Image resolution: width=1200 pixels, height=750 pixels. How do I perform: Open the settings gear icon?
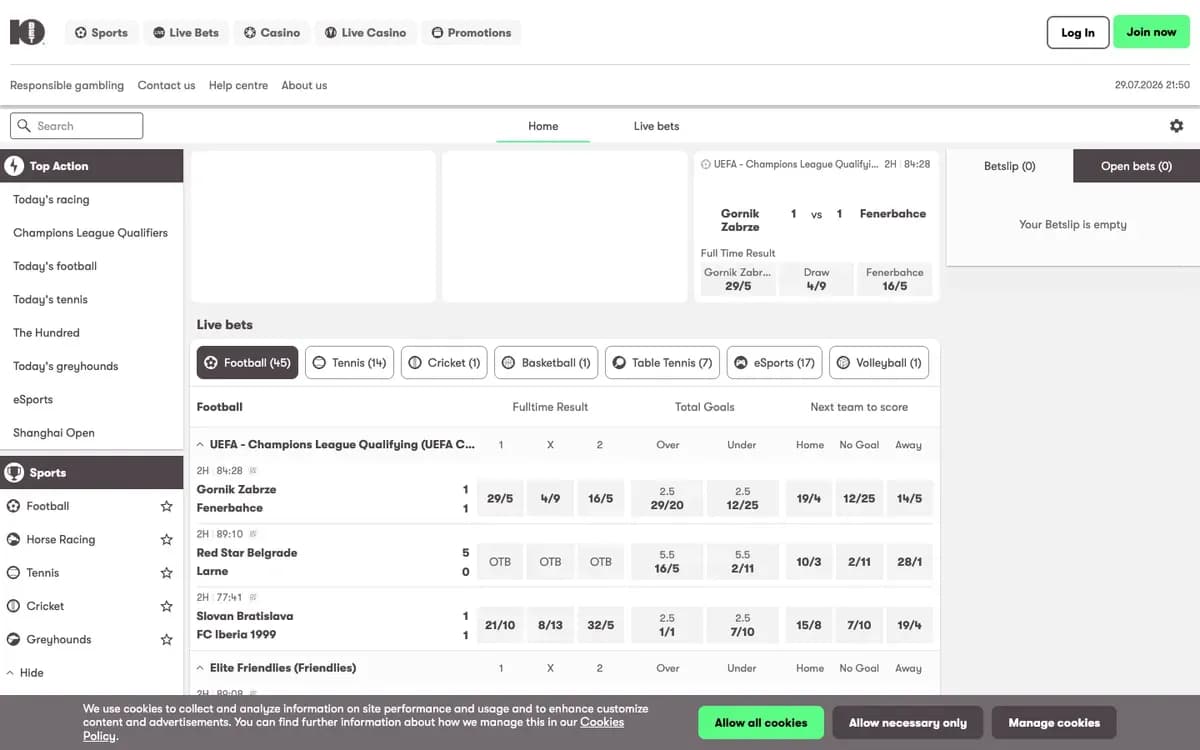tap(1176, 126)
